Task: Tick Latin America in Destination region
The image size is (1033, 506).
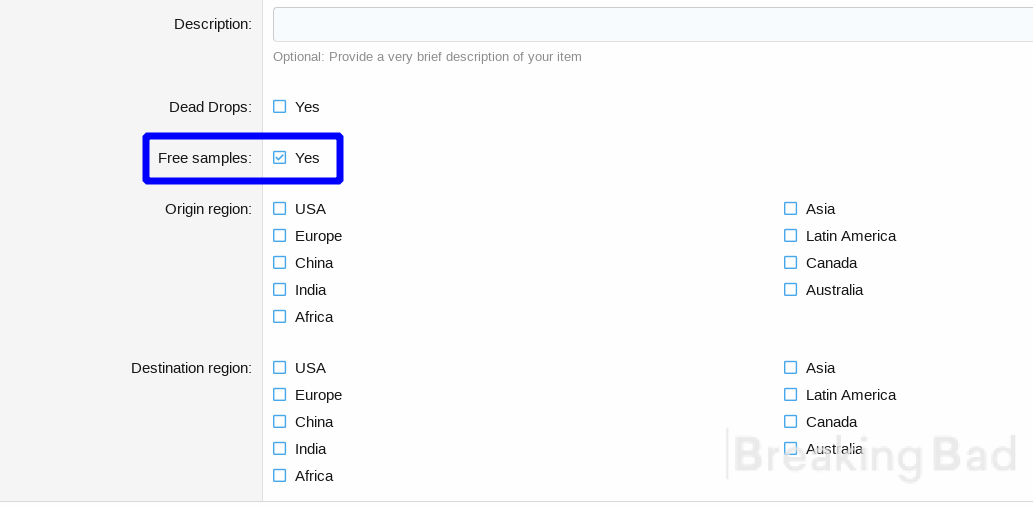Action: [791, 395]
